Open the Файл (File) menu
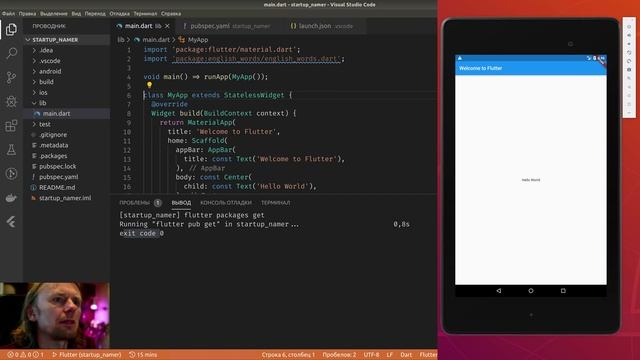 (x=8, y=13)
